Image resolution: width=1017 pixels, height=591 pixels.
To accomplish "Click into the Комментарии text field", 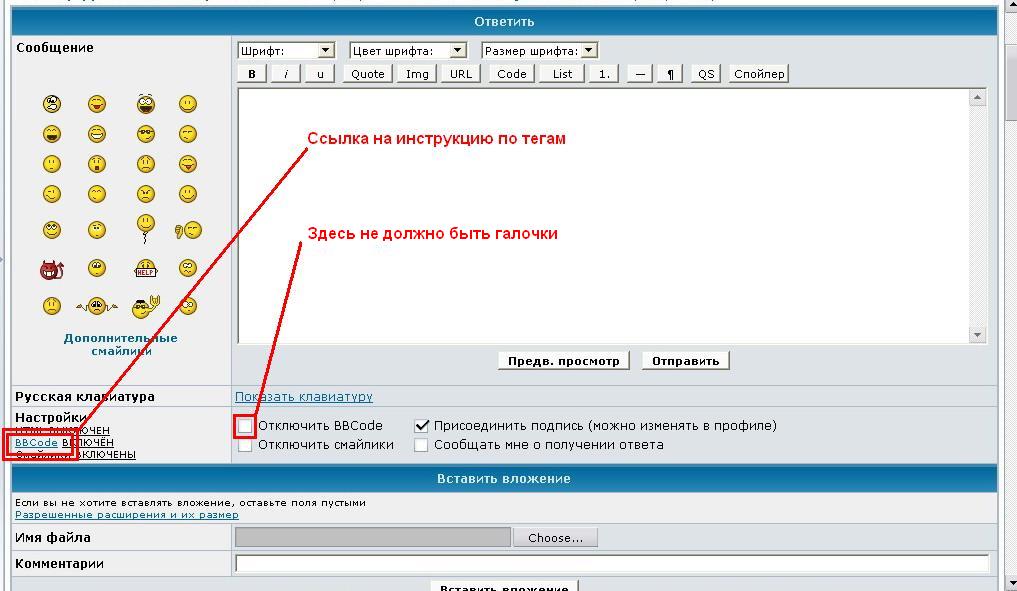I will coord(611,564).
